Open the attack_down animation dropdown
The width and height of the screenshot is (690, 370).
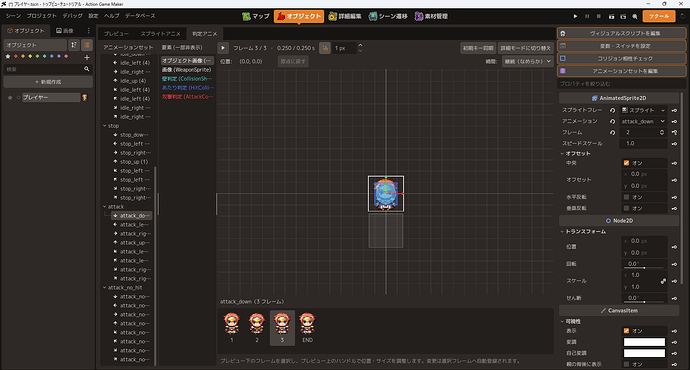click(x=643, y=121)
